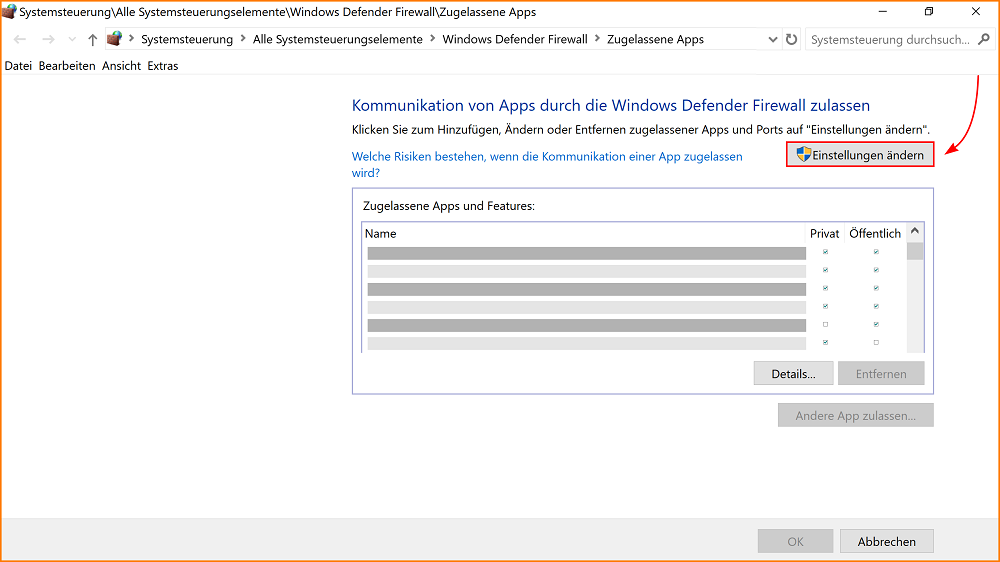Click the app list scrollbar thumb
This screenshot has width=1000, height=562.
click(915, 251)
